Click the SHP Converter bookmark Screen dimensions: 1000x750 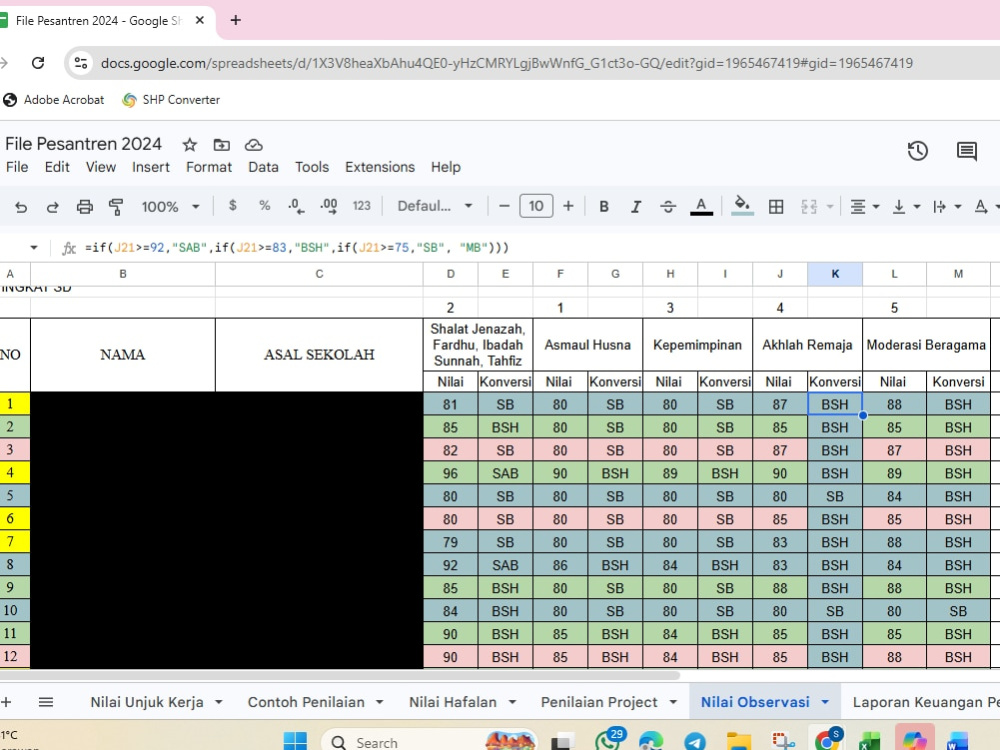pos(171,99)
